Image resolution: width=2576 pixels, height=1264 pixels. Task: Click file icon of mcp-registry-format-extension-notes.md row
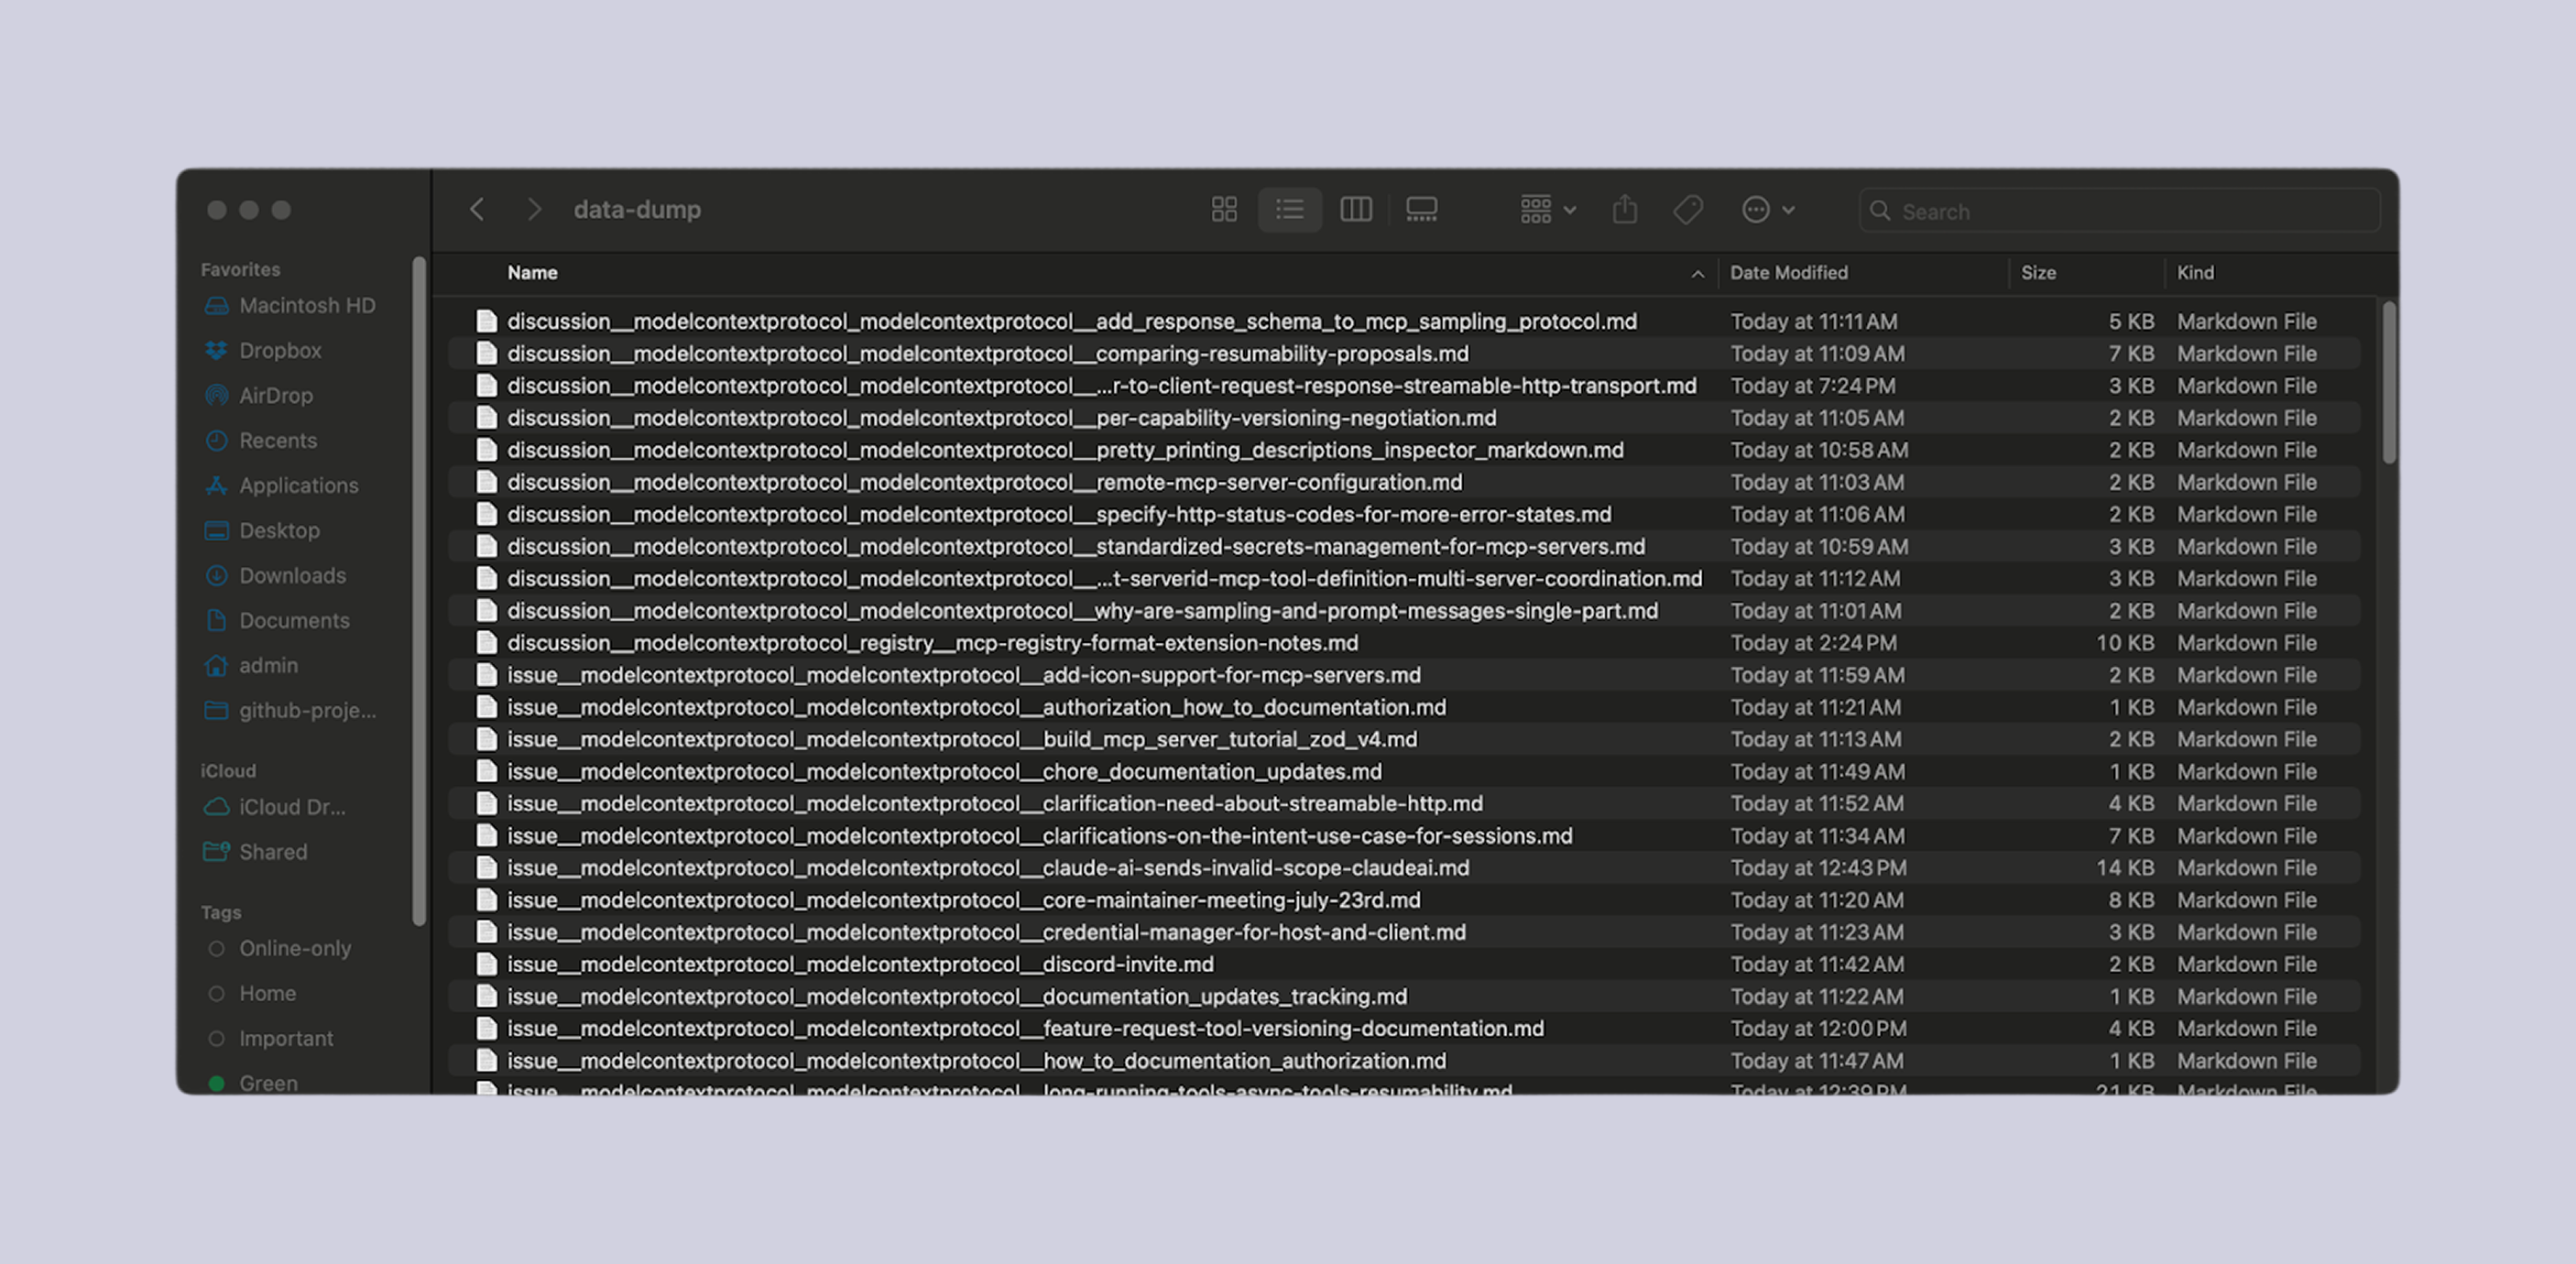(x=486, y=643)
